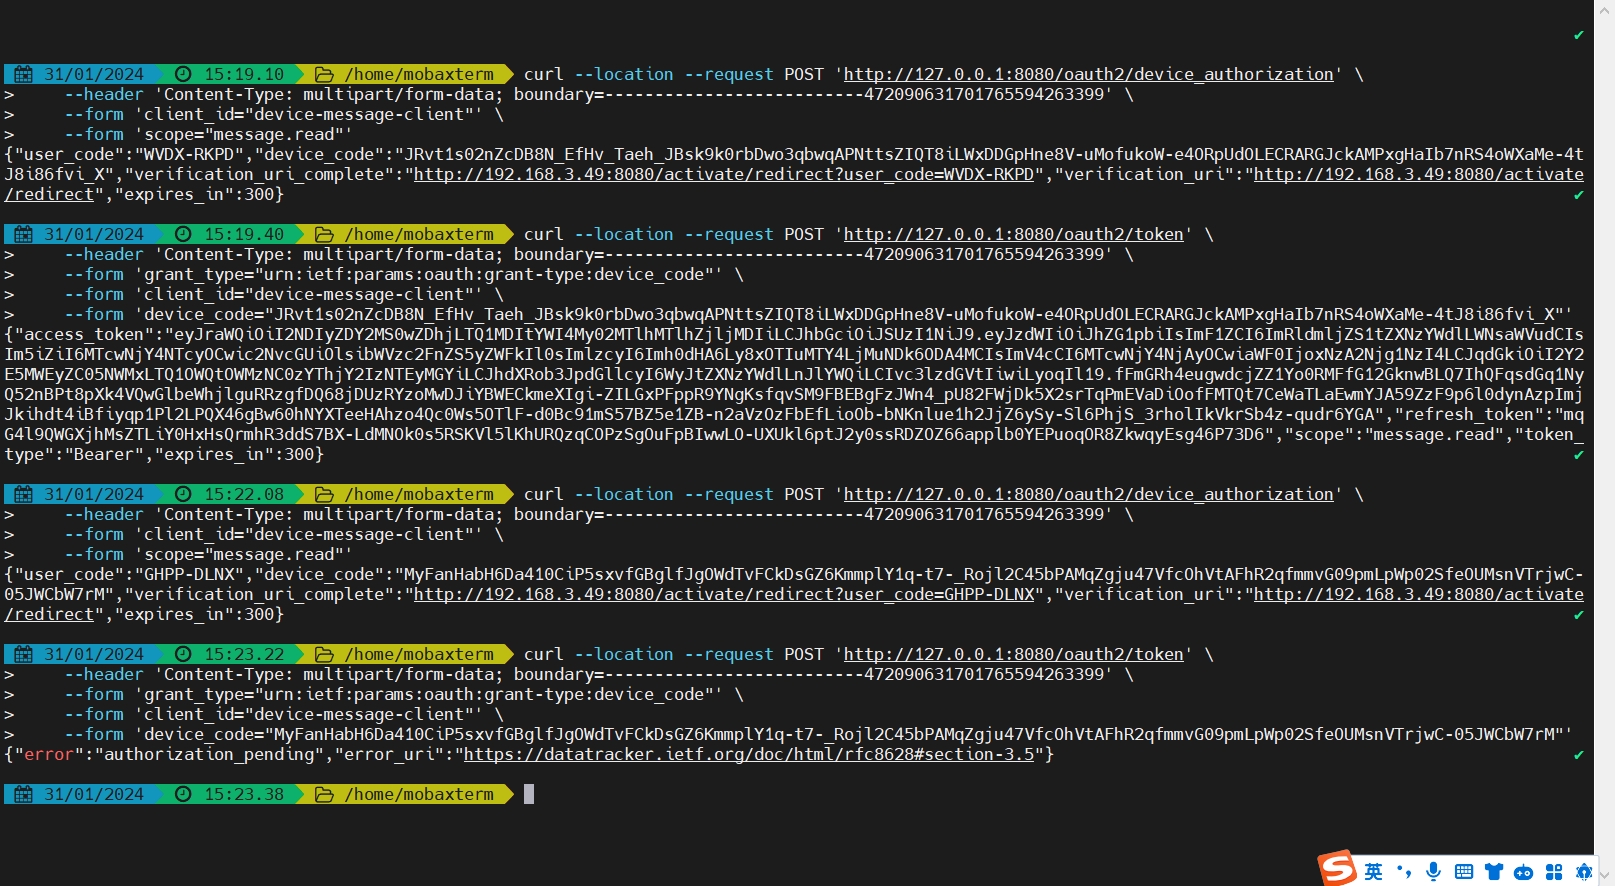Open the rfc8628 section-3.5 error link
This screenshot has height=886, width=1615.
pyautogui.click(x=748, y=754)
